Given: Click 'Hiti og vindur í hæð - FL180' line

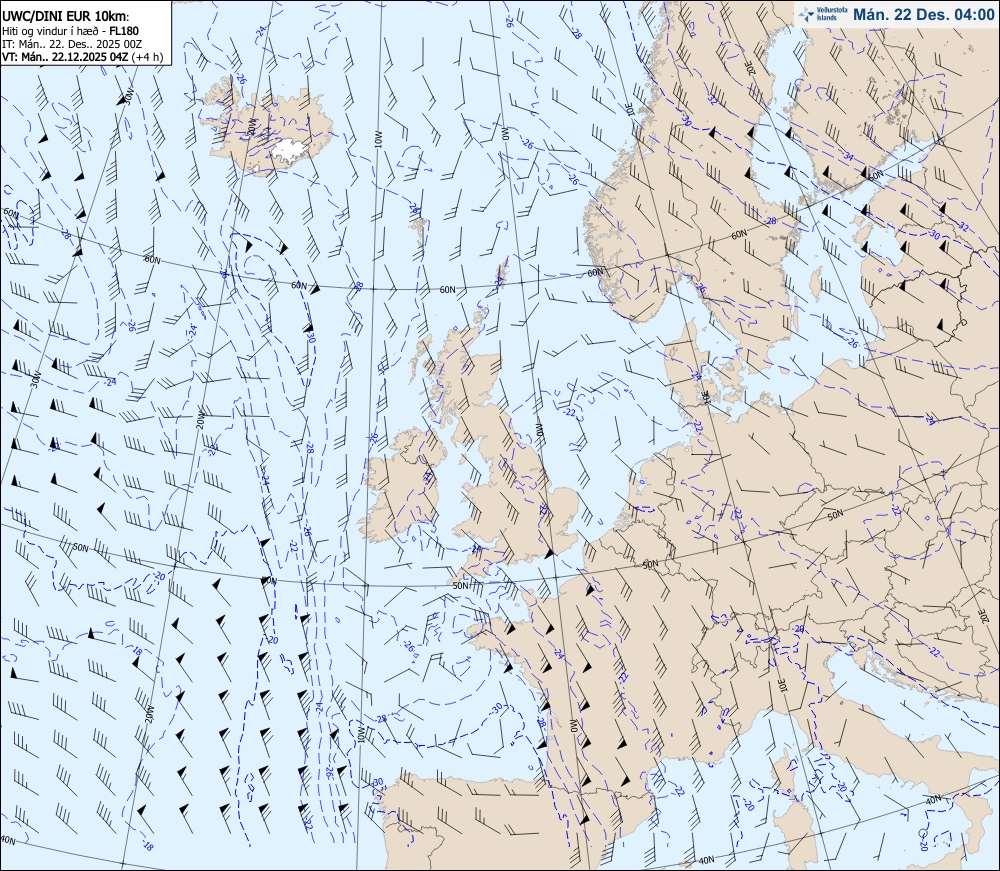Looking at the screenshot, I should pyautogui.click(x=70, y=31).
